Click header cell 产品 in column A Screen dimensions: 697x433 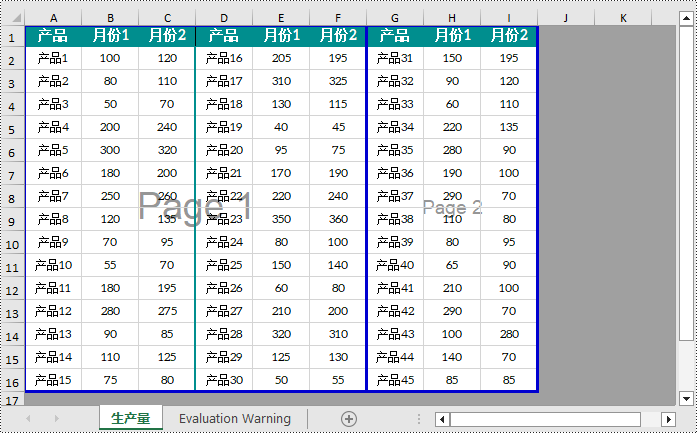53,36
